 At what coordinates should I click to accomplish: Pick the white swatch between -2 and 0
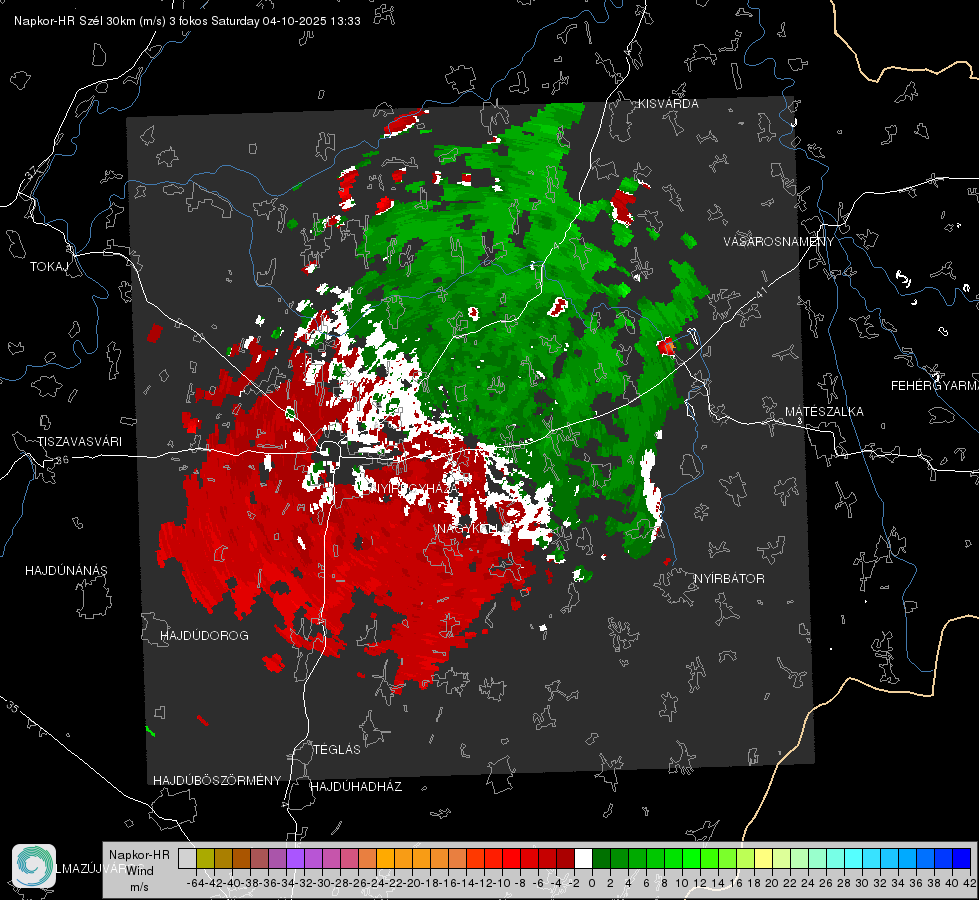point(583,858)
